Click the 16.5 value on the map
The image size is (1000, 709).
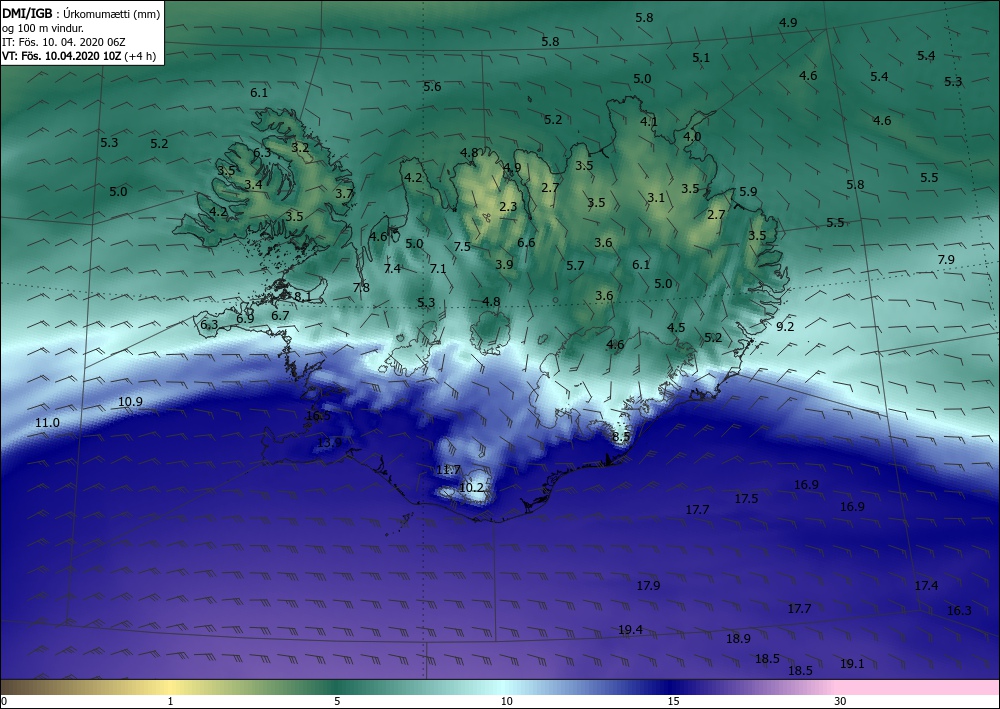318,416
